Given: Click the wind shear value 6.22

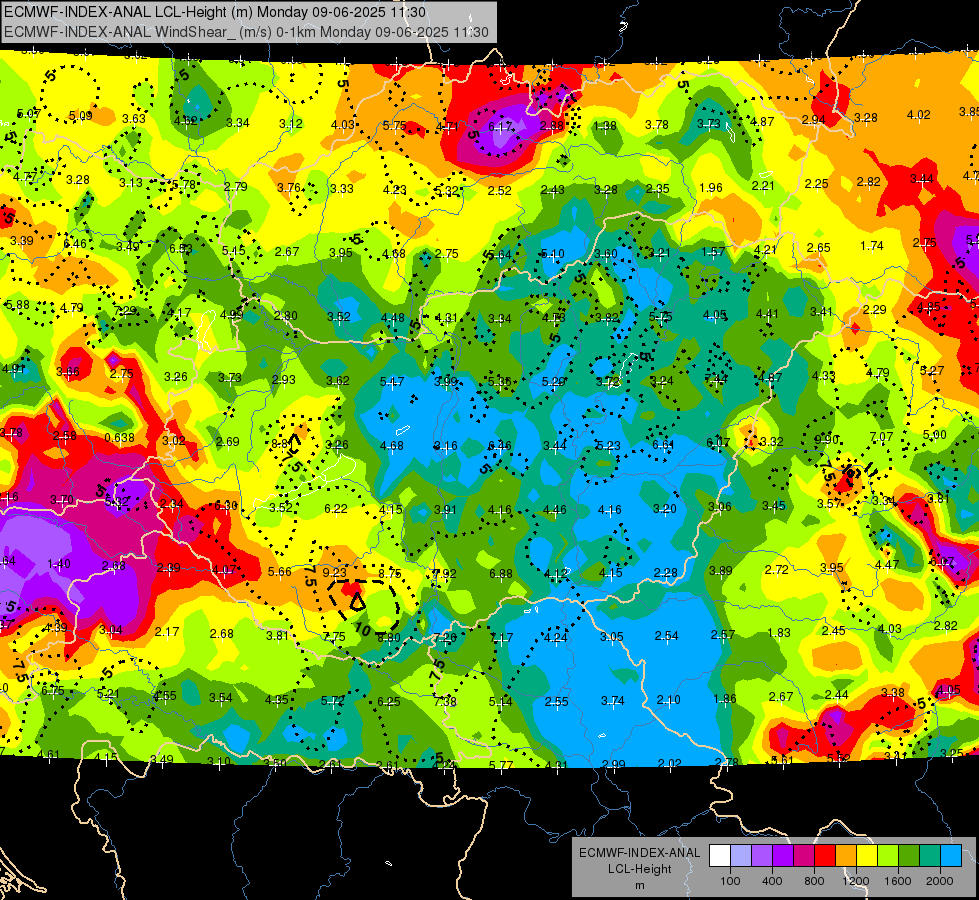Looking at the screenshot, I should pyautogui.click(x=335, y=508).
